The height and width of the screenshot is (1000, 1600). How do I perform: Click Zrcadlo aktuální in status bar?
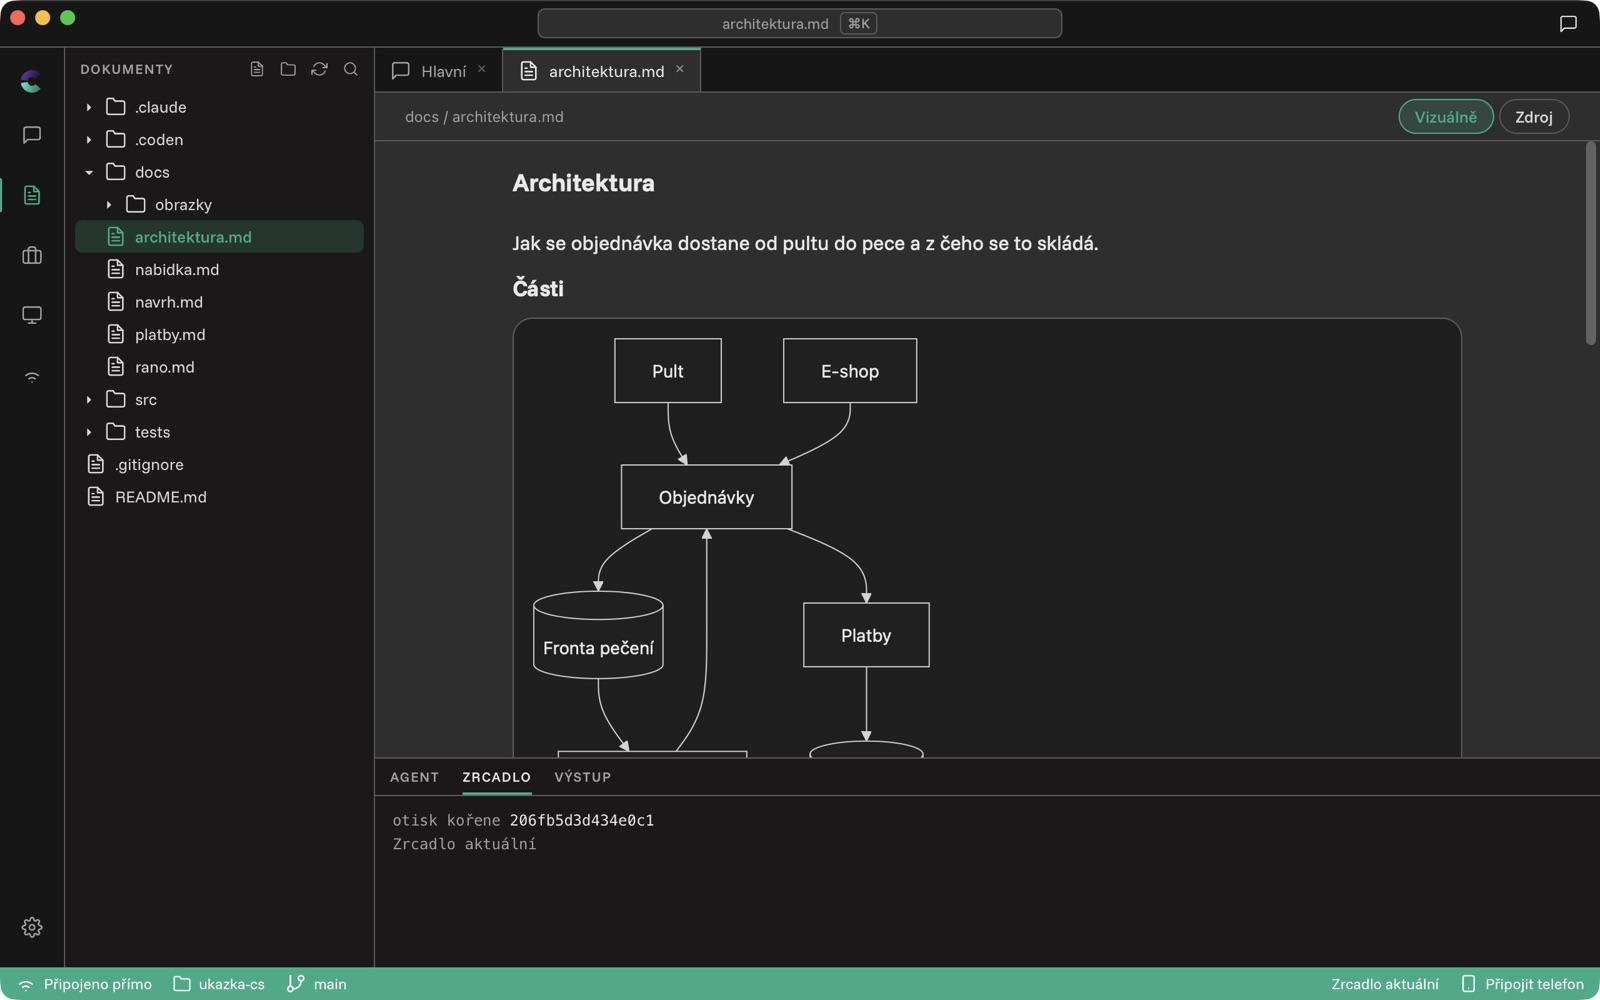pyautogui.click(x=1384, y=984)
